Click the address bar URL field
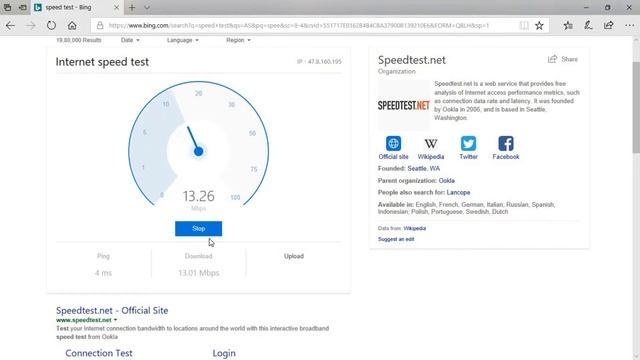This screenshot has height=360, width=640. (x=299, y=26)
